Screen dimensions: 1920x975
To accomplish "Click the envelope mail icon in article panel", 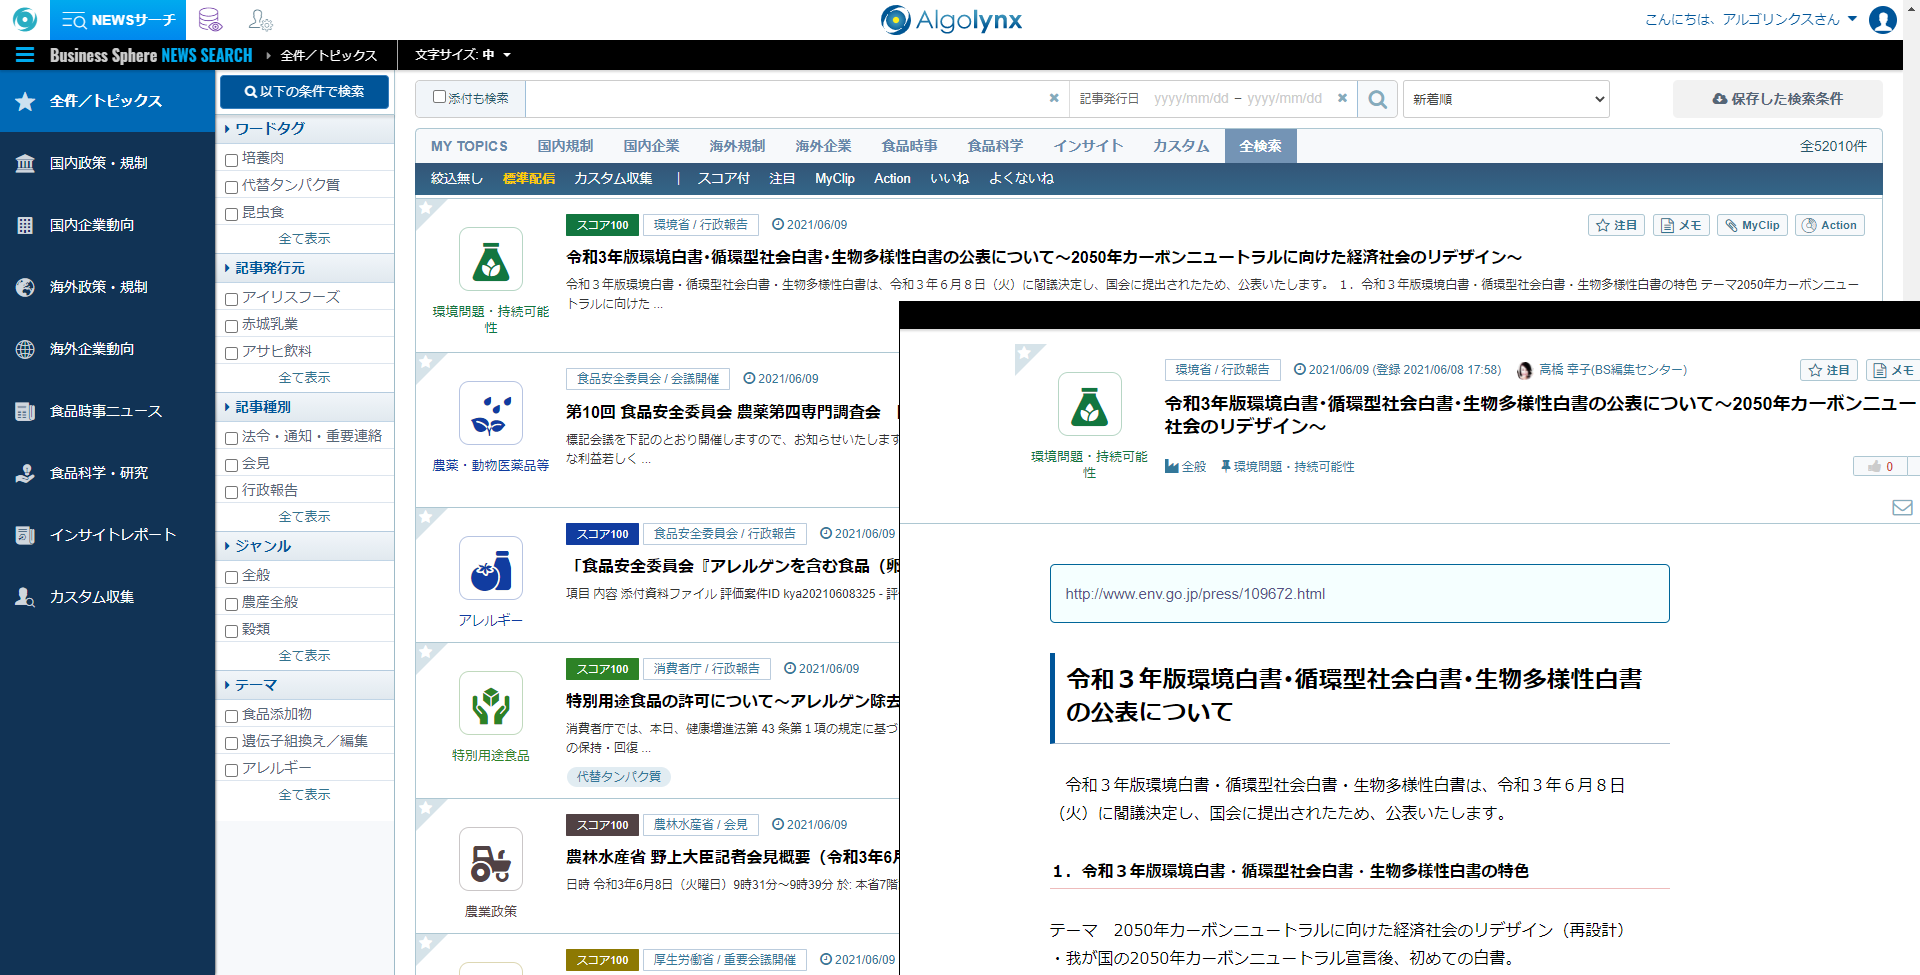I will pos(1902,508).
